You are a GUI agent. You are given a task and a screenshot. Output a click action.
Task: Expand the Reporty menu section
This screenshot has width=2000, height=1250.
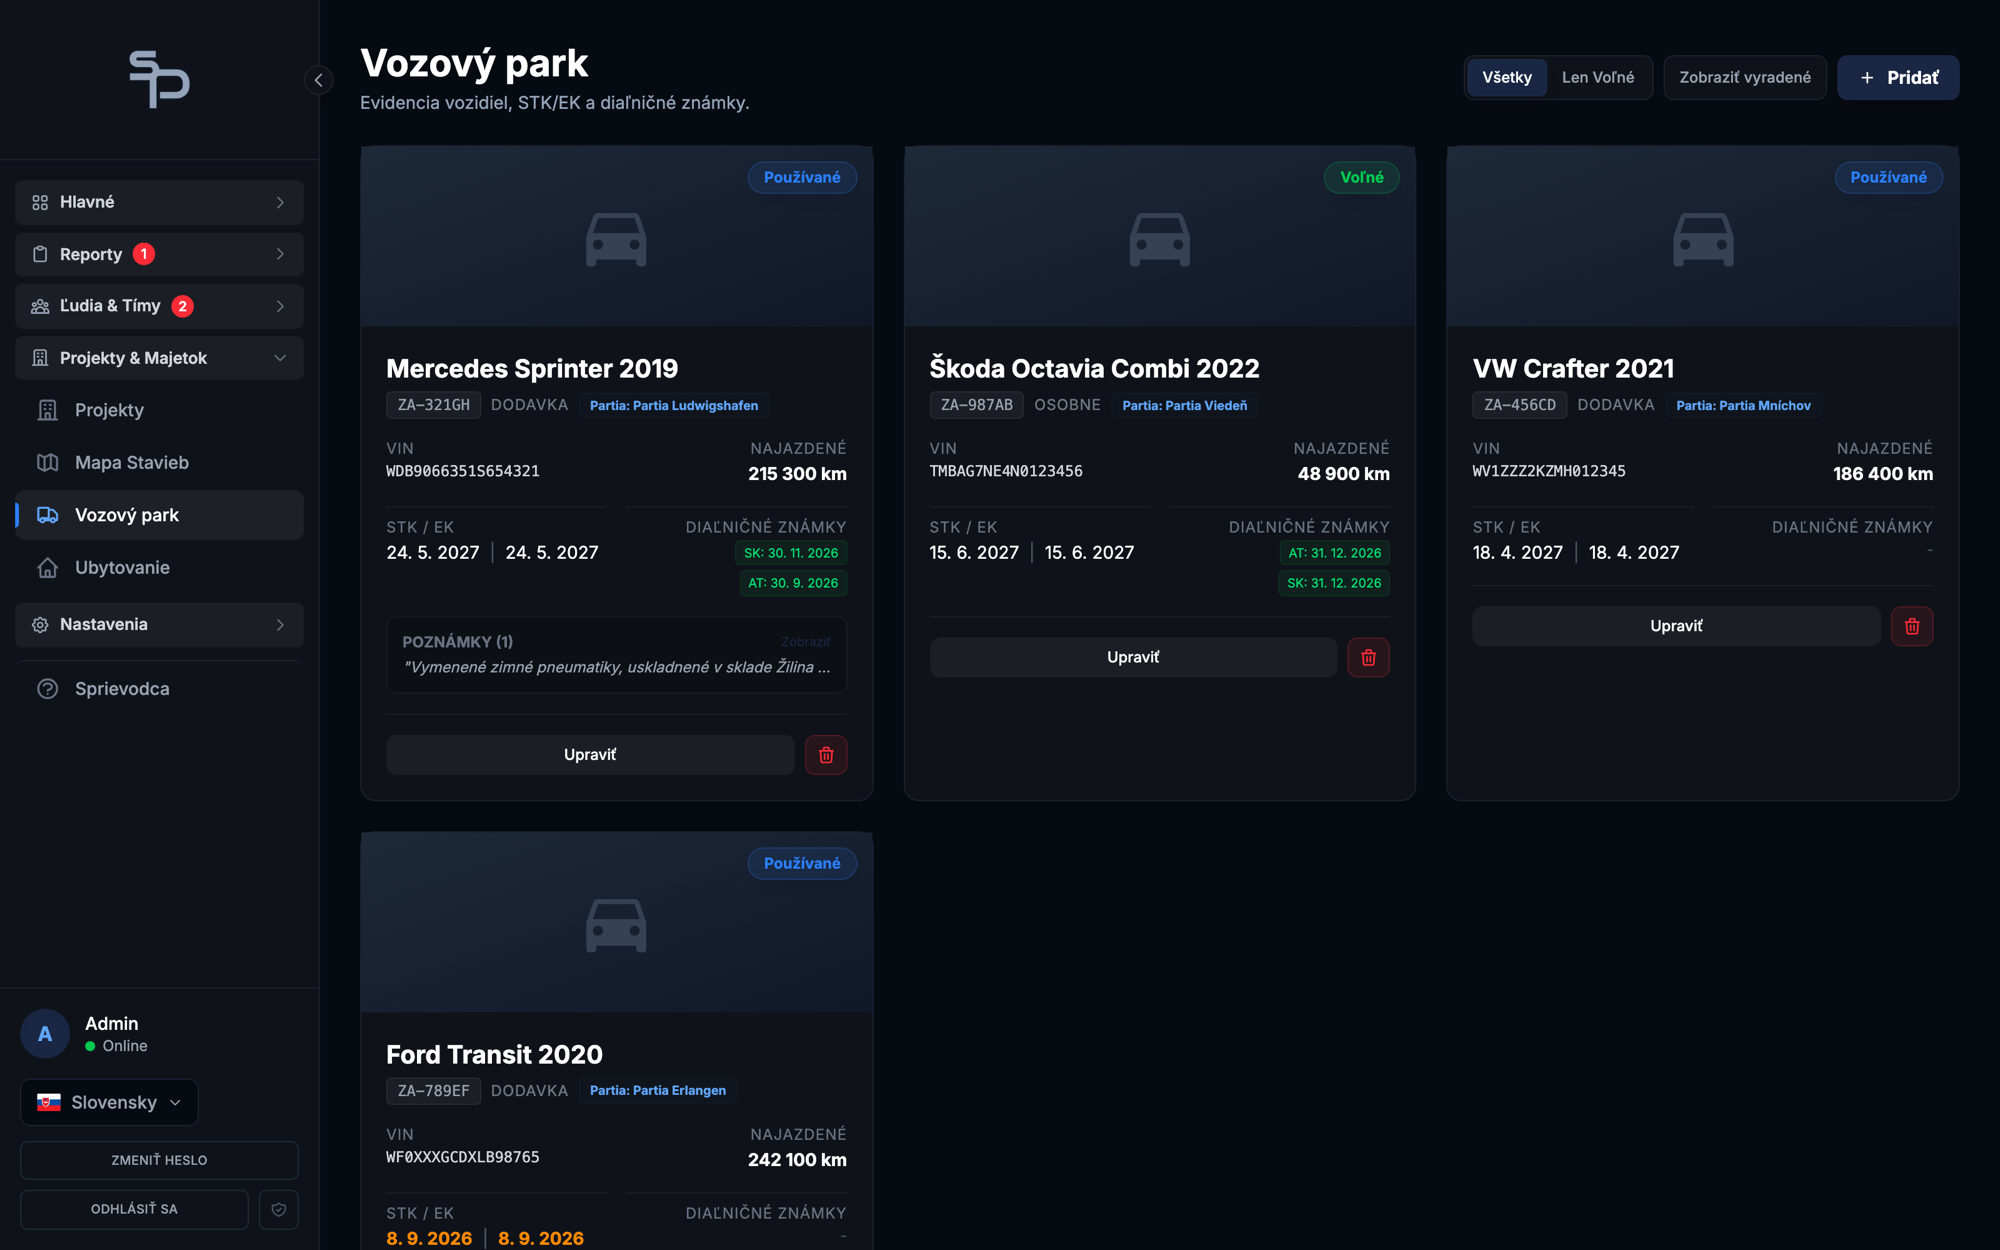coord(159,254)
